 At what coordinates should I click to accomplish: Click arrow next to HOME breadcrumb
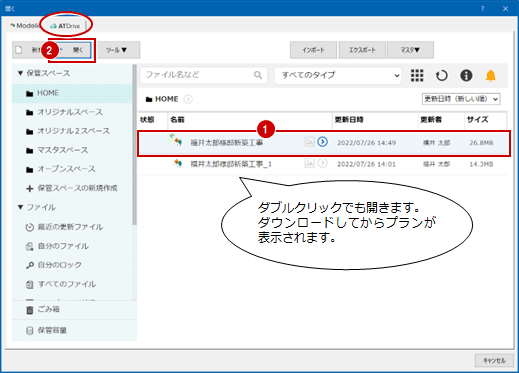coord(188,99)
